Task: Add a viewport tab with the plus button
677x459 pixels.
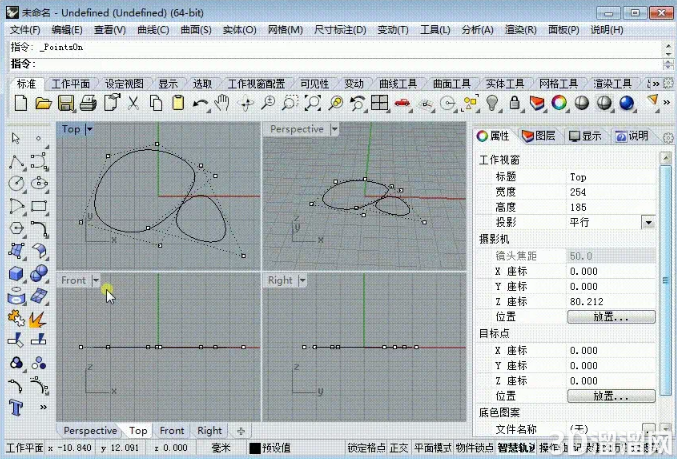Action: pyautogui.click(x=241, y=431)
